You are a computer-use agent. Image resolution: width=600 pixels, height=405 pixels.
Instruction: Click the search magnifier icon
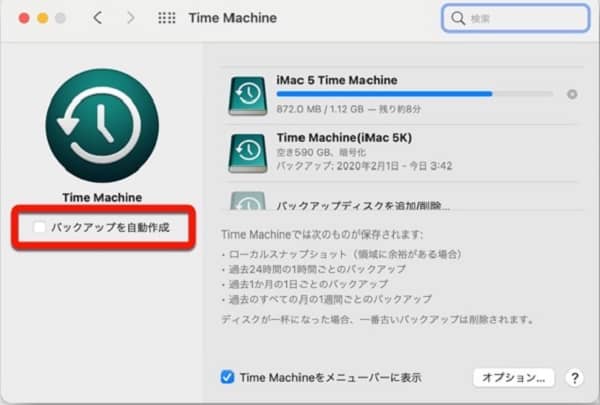click(458, 18)
